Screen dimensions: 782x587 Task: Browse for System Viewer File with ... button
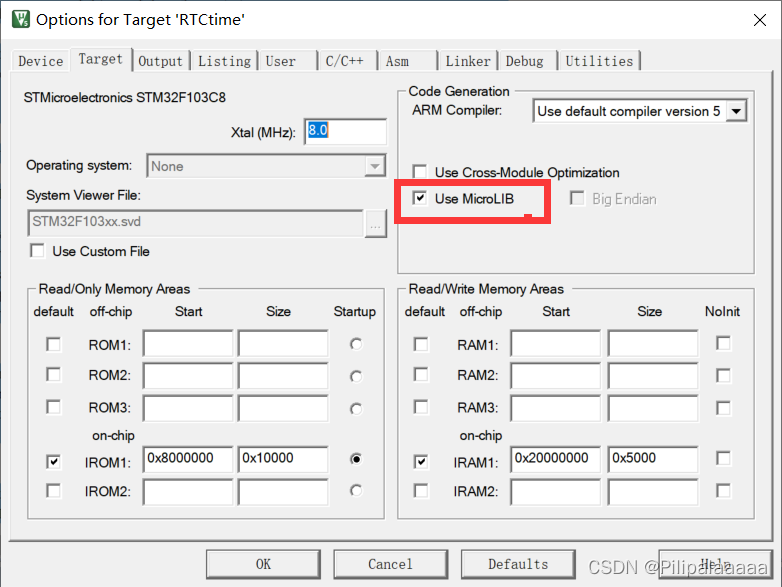coord(376,224)
